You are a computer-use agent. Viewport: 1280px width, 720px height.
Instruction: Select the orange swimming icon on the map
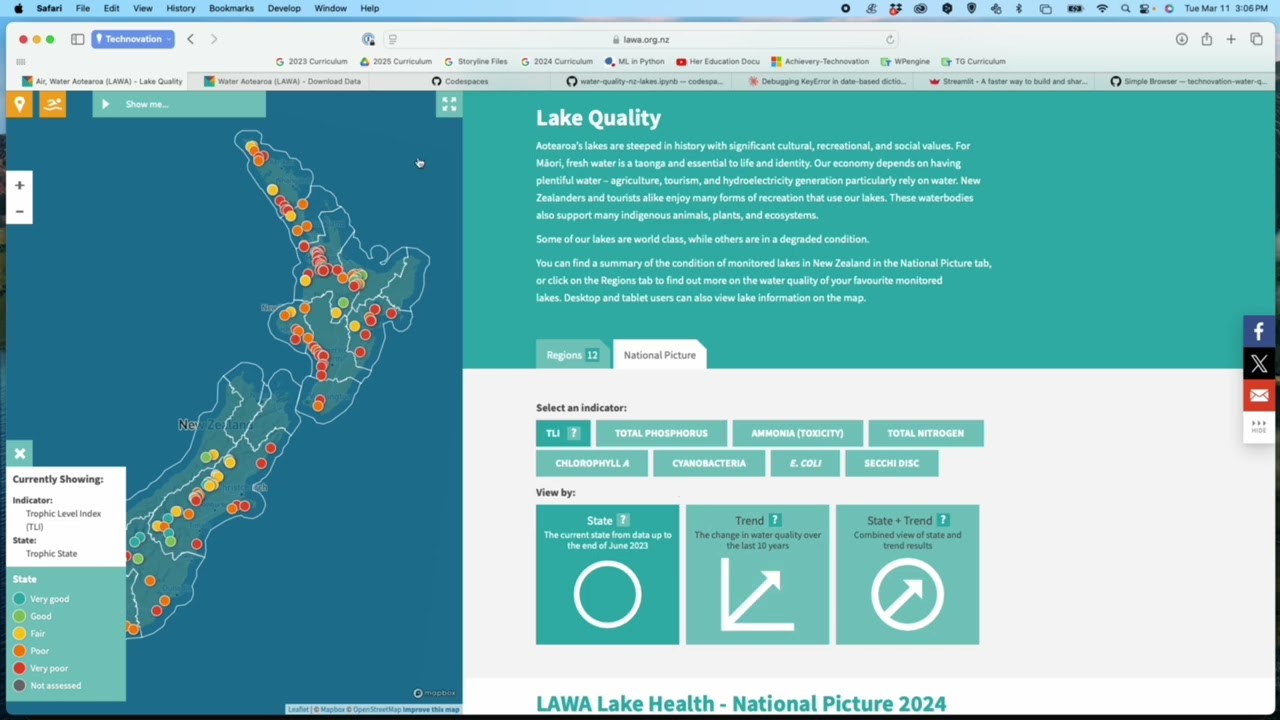pos(52,104)
